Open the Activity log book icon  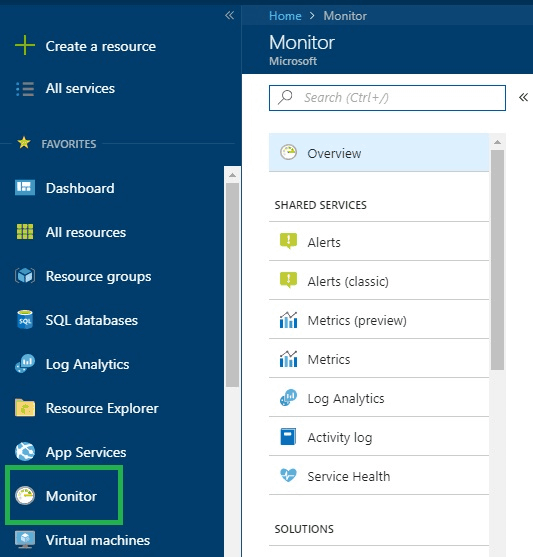coord(288,437)
